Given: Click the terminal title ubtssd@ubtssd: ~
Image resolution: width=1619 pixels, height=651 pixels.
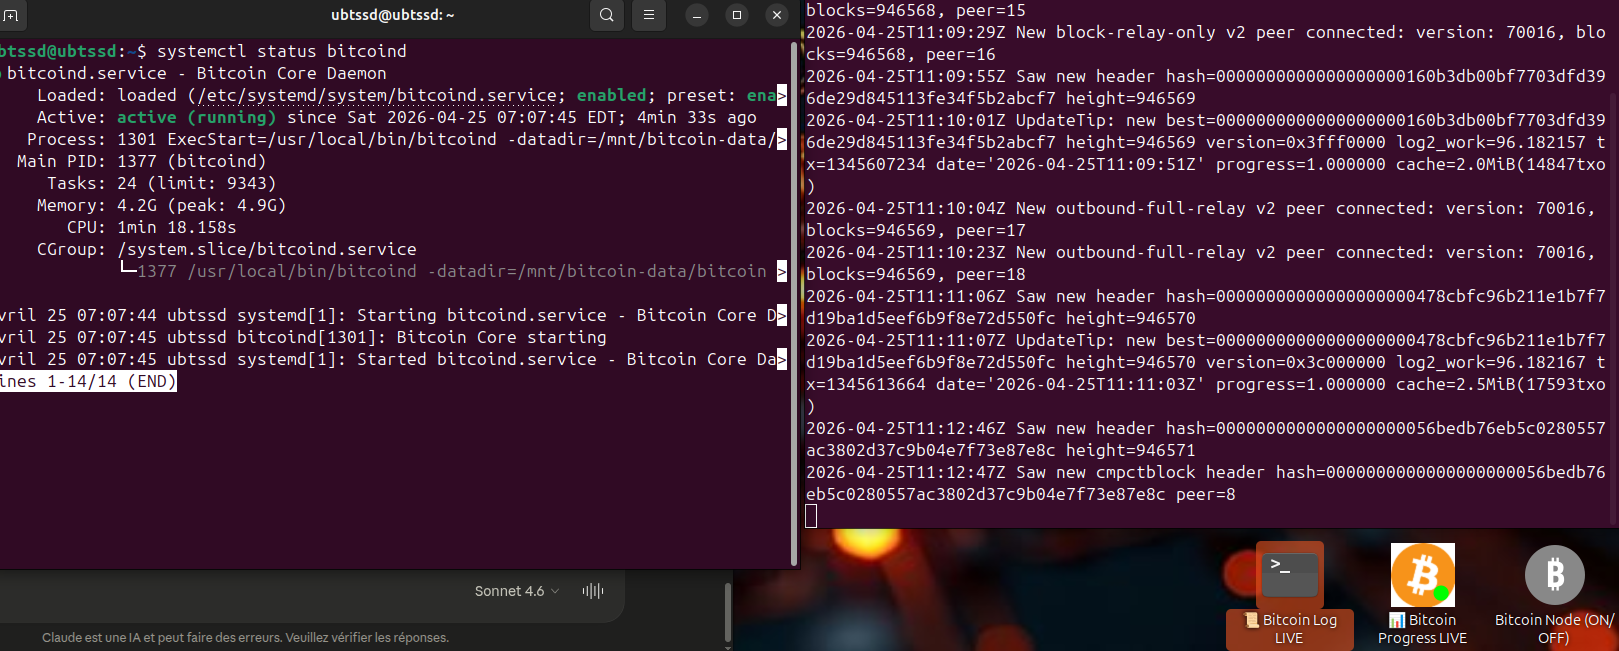Looking at the screenshot, I should pyautogui.click(x=392, y=15).
